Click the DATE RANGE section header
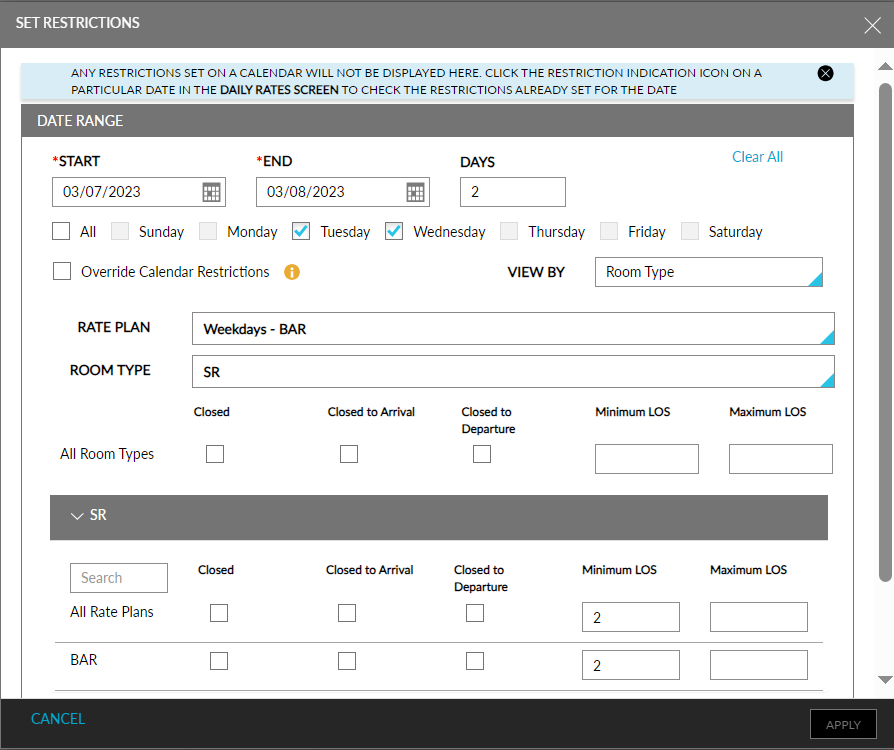The image size is (894, 750). [x=437, y=121]
